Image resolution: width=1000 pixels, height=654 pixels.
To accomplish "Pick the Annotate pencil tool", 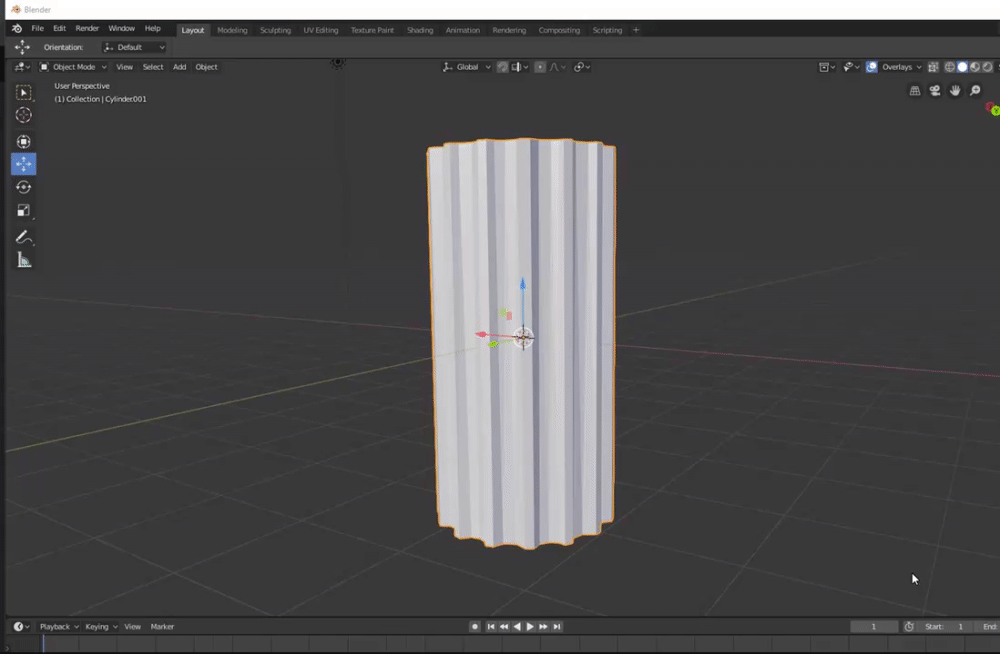I will click(x=24, y=238).
